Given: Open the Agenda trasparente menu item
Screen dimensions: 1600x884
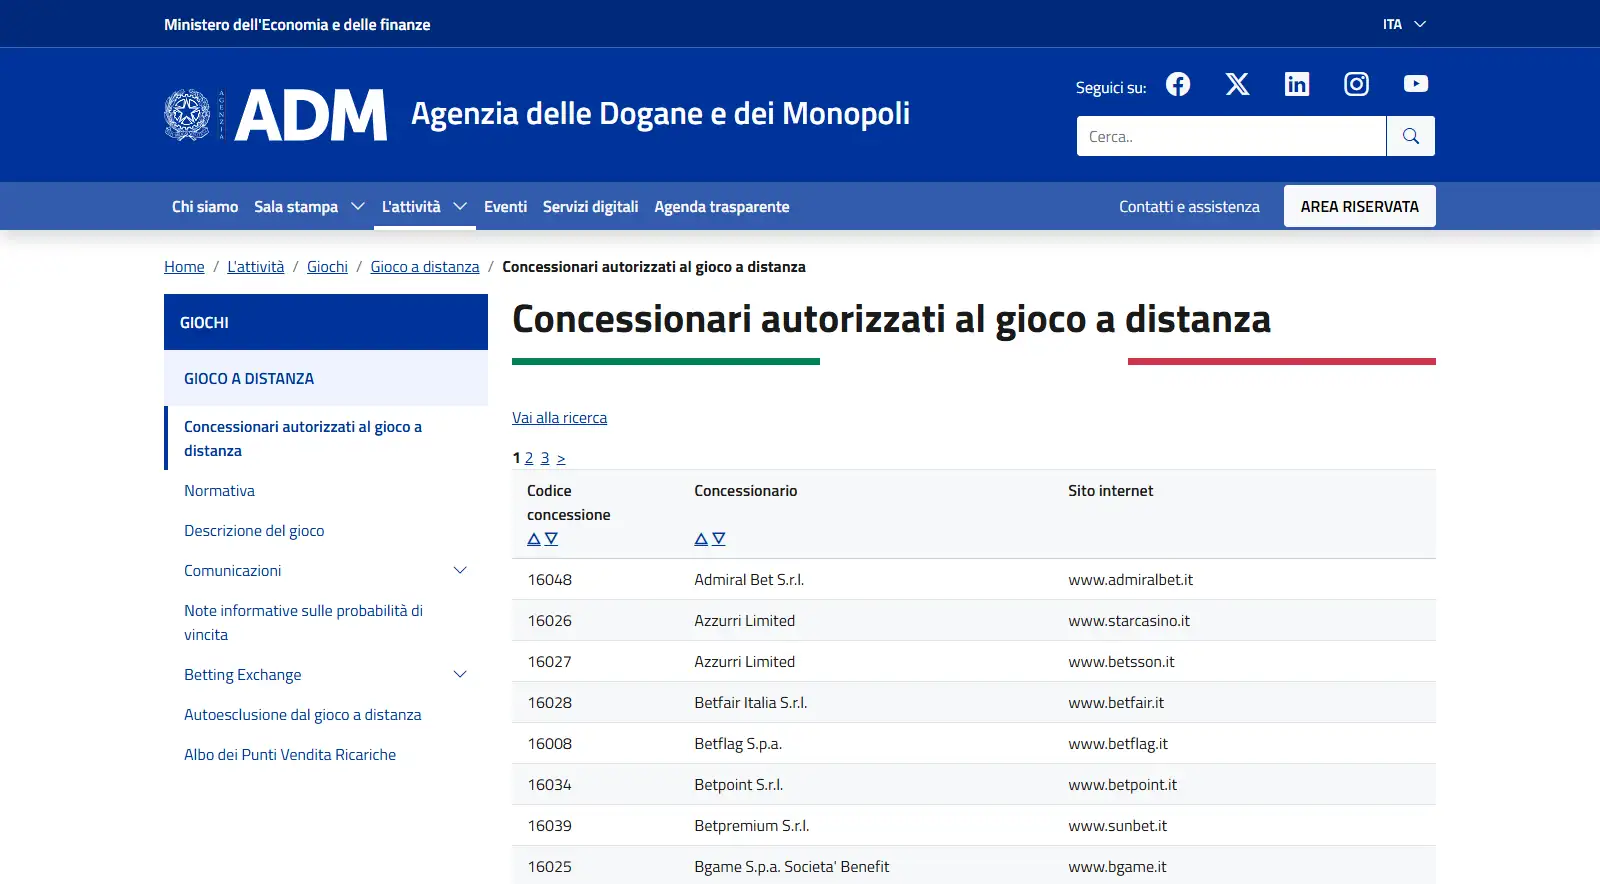Looking at the screenshot, I should click(722, 206).
